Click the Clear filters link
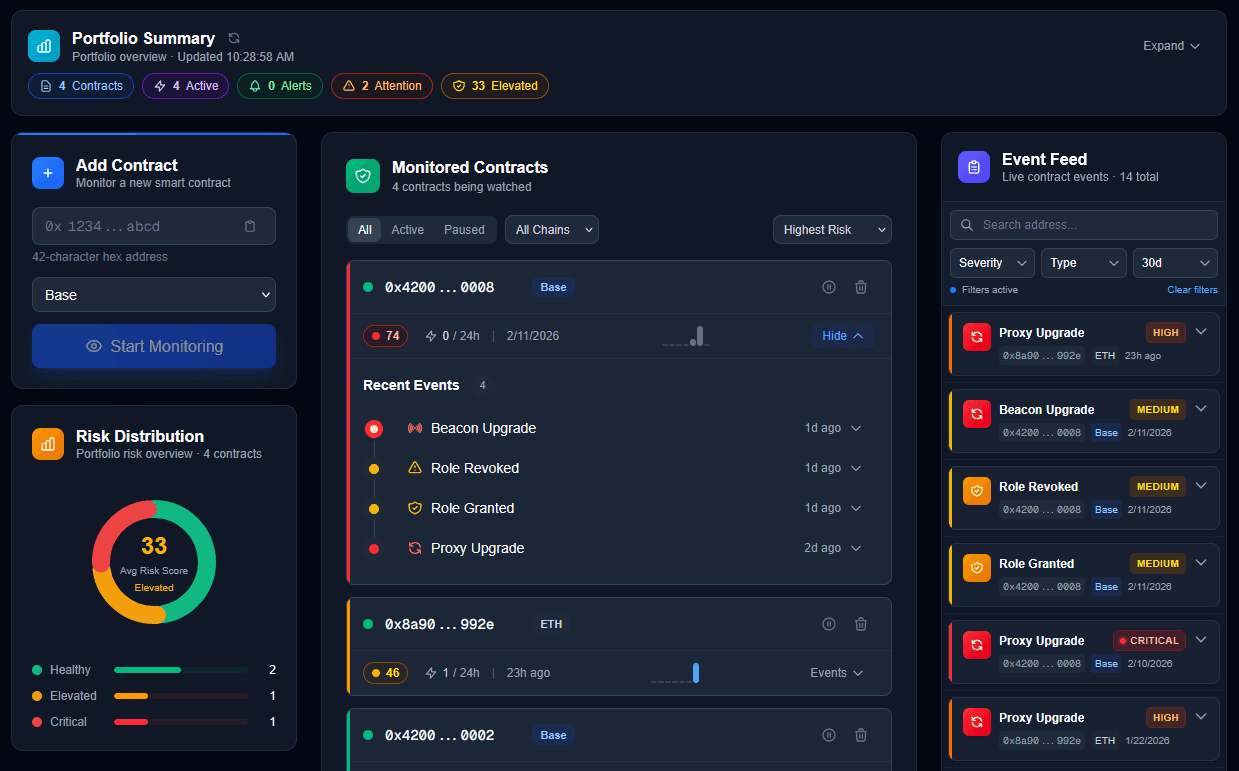1239x771 pixels. pos(1192,289)
